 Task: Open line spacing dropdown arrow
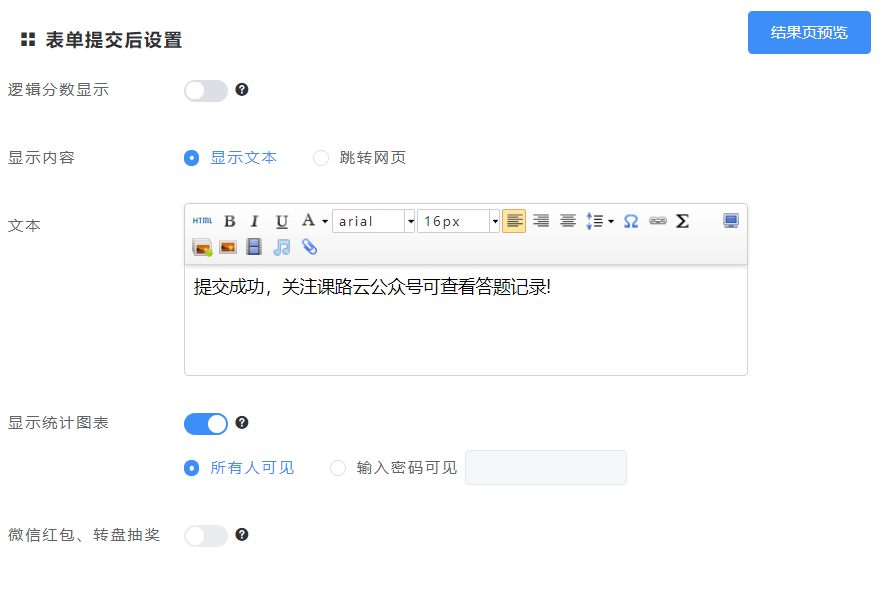[611, 221]
